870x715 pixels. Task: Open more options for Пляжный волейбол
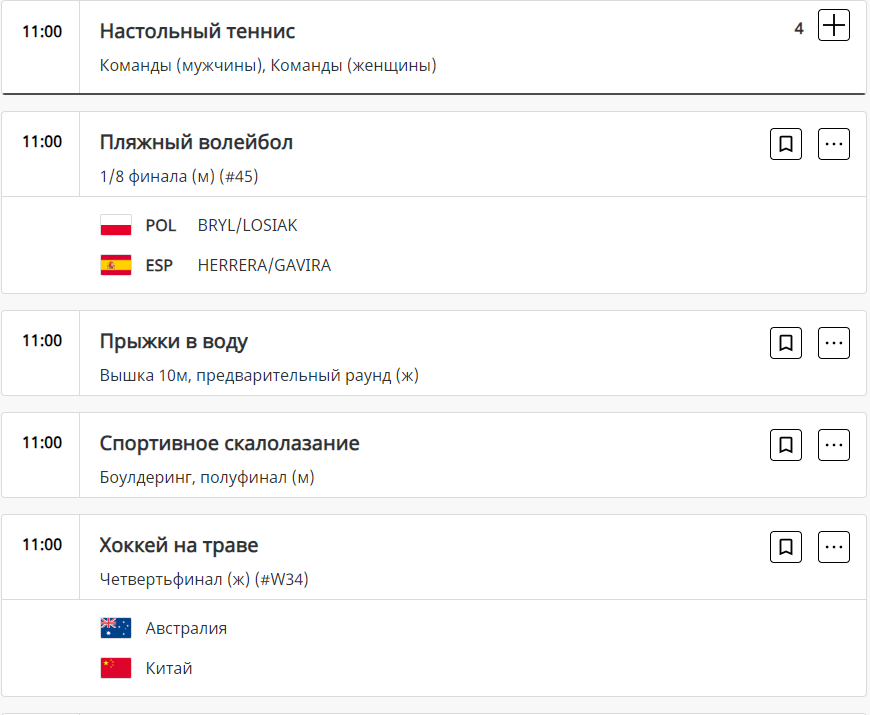point(834,144)
